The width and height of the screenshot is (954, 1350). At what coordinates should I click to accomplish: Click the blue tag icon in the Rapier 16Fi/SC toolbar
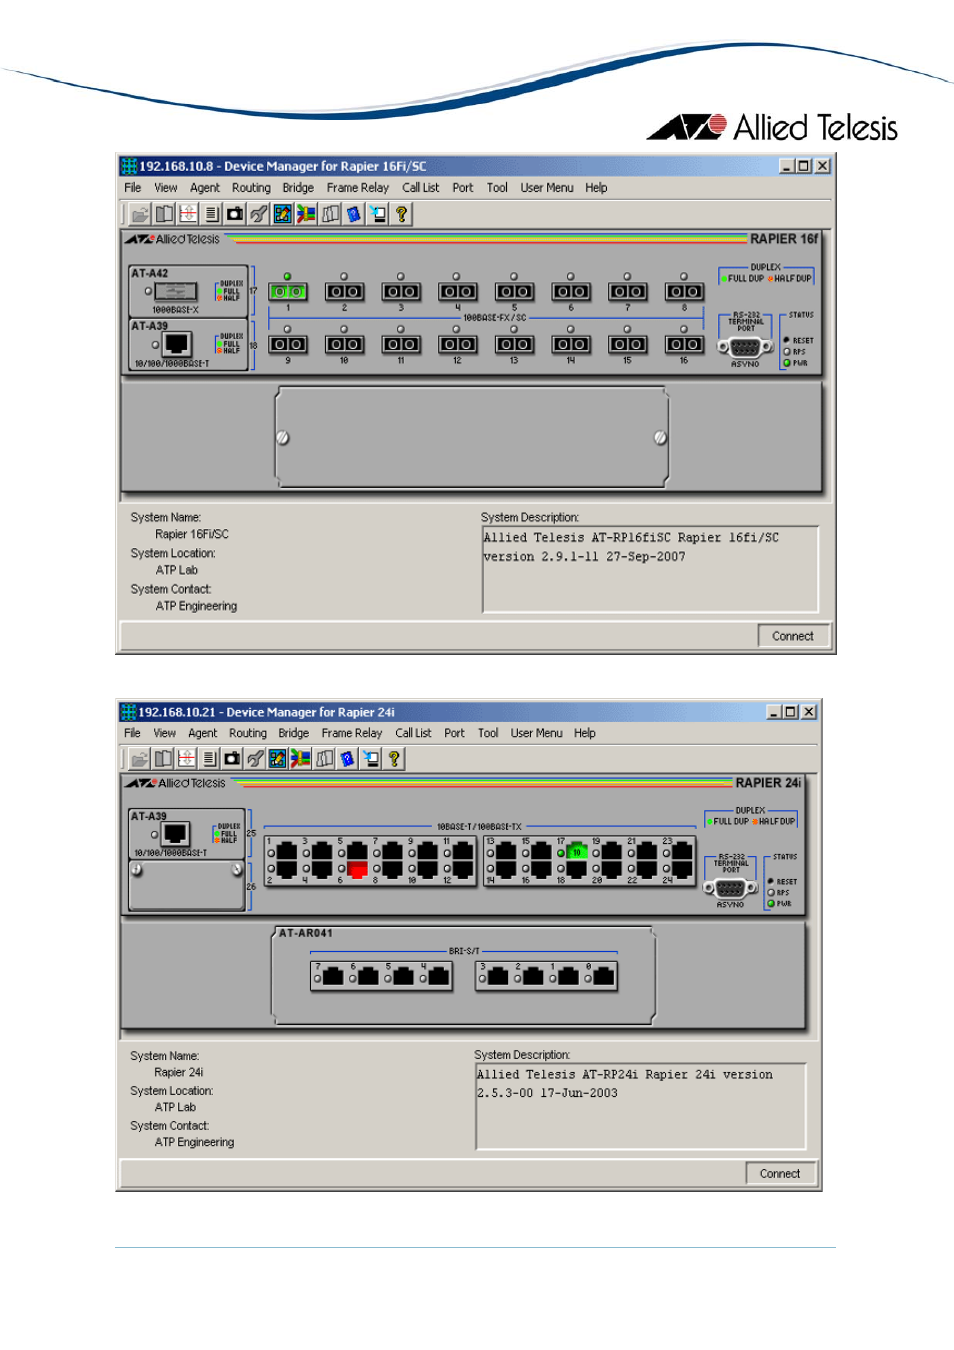(354, 214)
